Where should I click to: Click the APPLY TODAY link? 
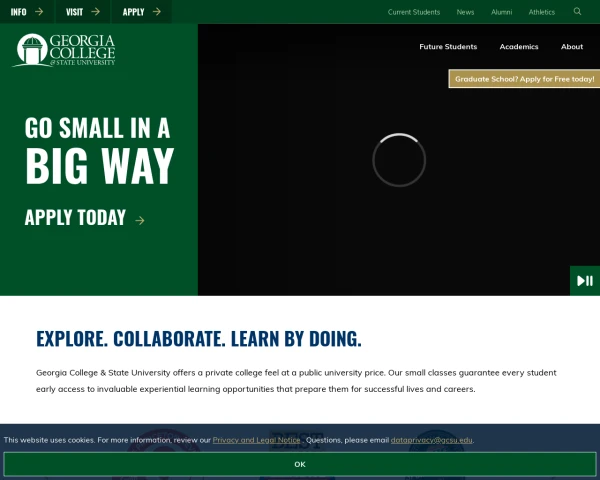coord(85,218)
